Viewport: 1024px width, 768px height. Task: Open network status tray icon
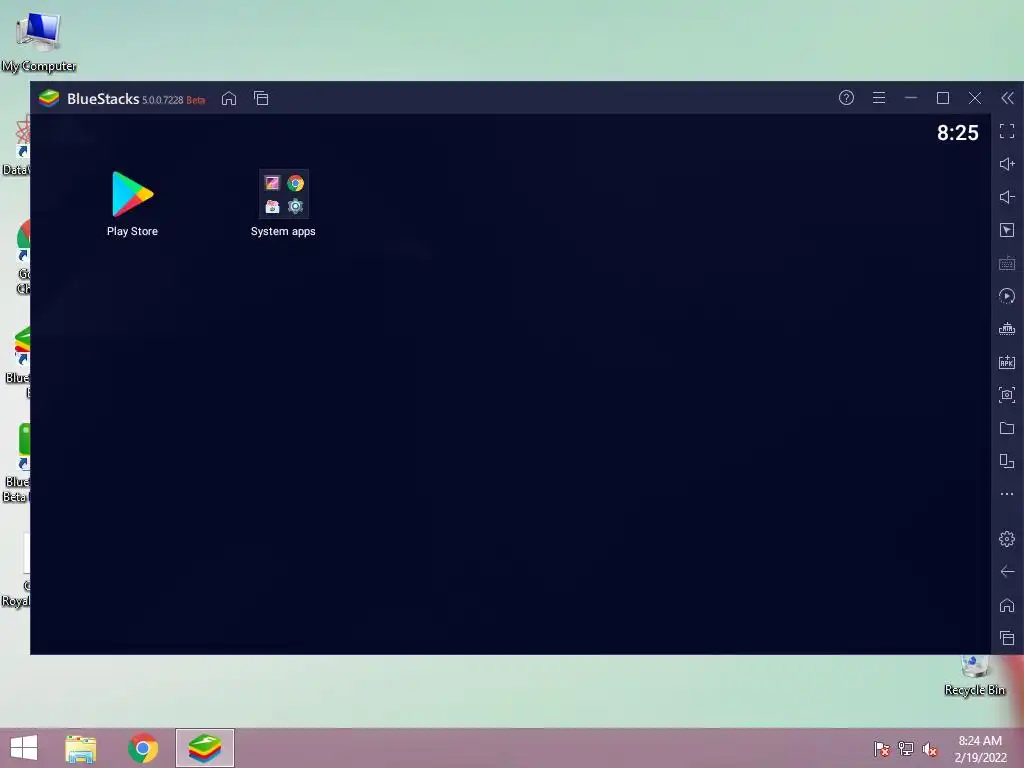tap(906, 749)
